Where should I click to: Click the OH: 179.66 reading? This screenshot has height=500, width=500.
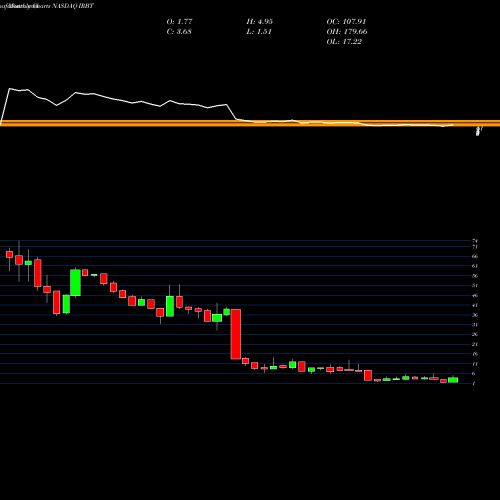click(x=347, y=32)
